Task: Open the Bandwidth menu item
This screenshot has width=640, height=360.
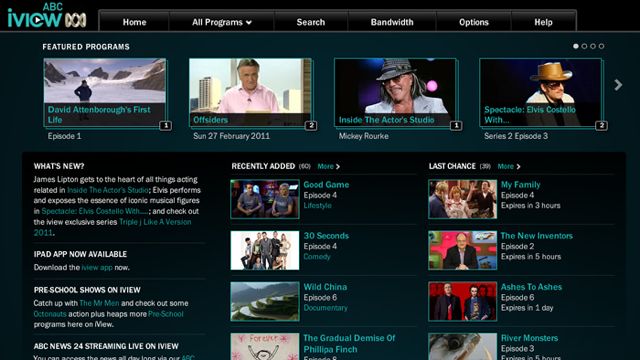Action: tap(392, 22)
